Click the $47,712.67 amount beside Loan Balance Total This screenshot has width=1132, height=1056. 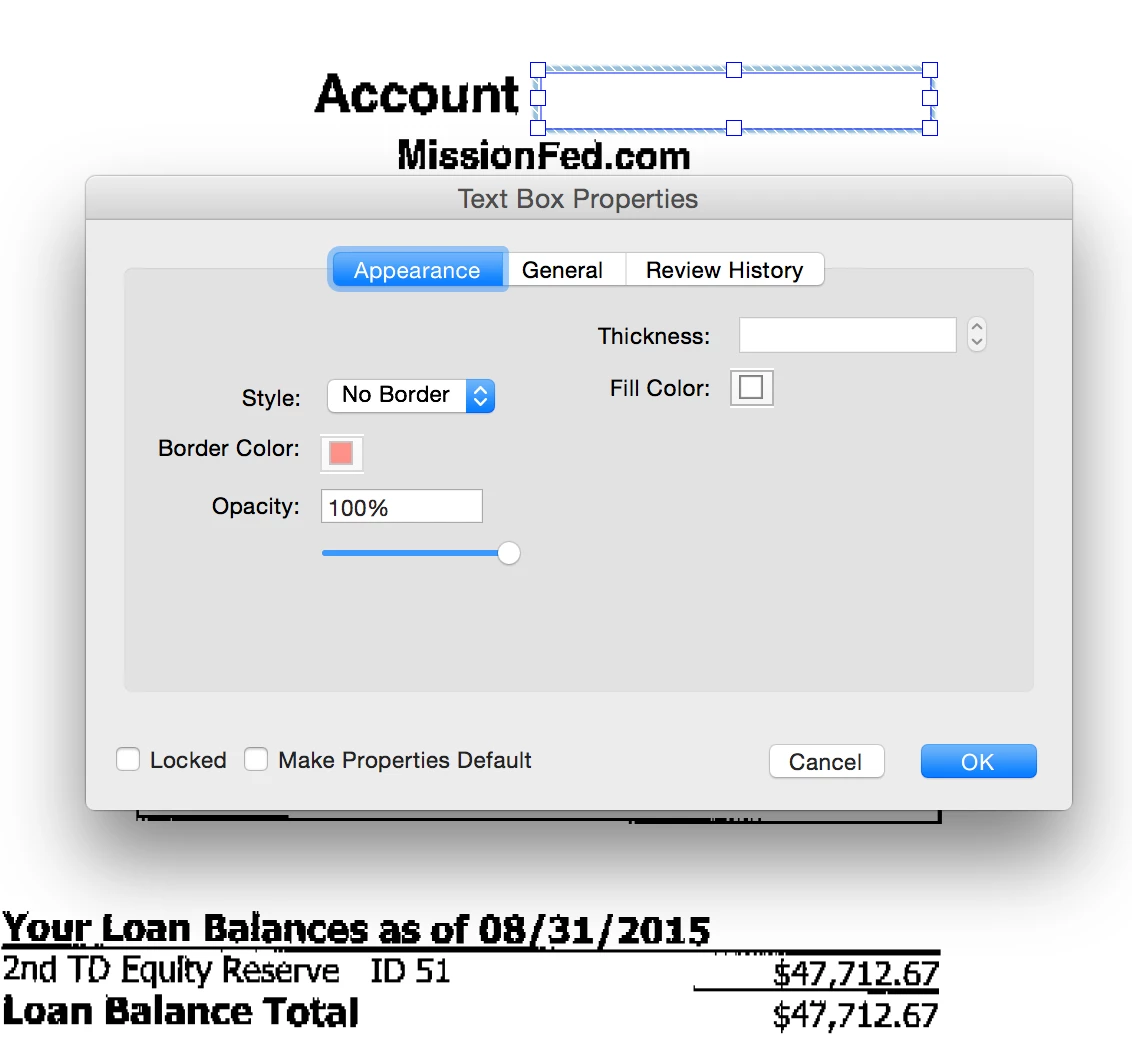855,1015
